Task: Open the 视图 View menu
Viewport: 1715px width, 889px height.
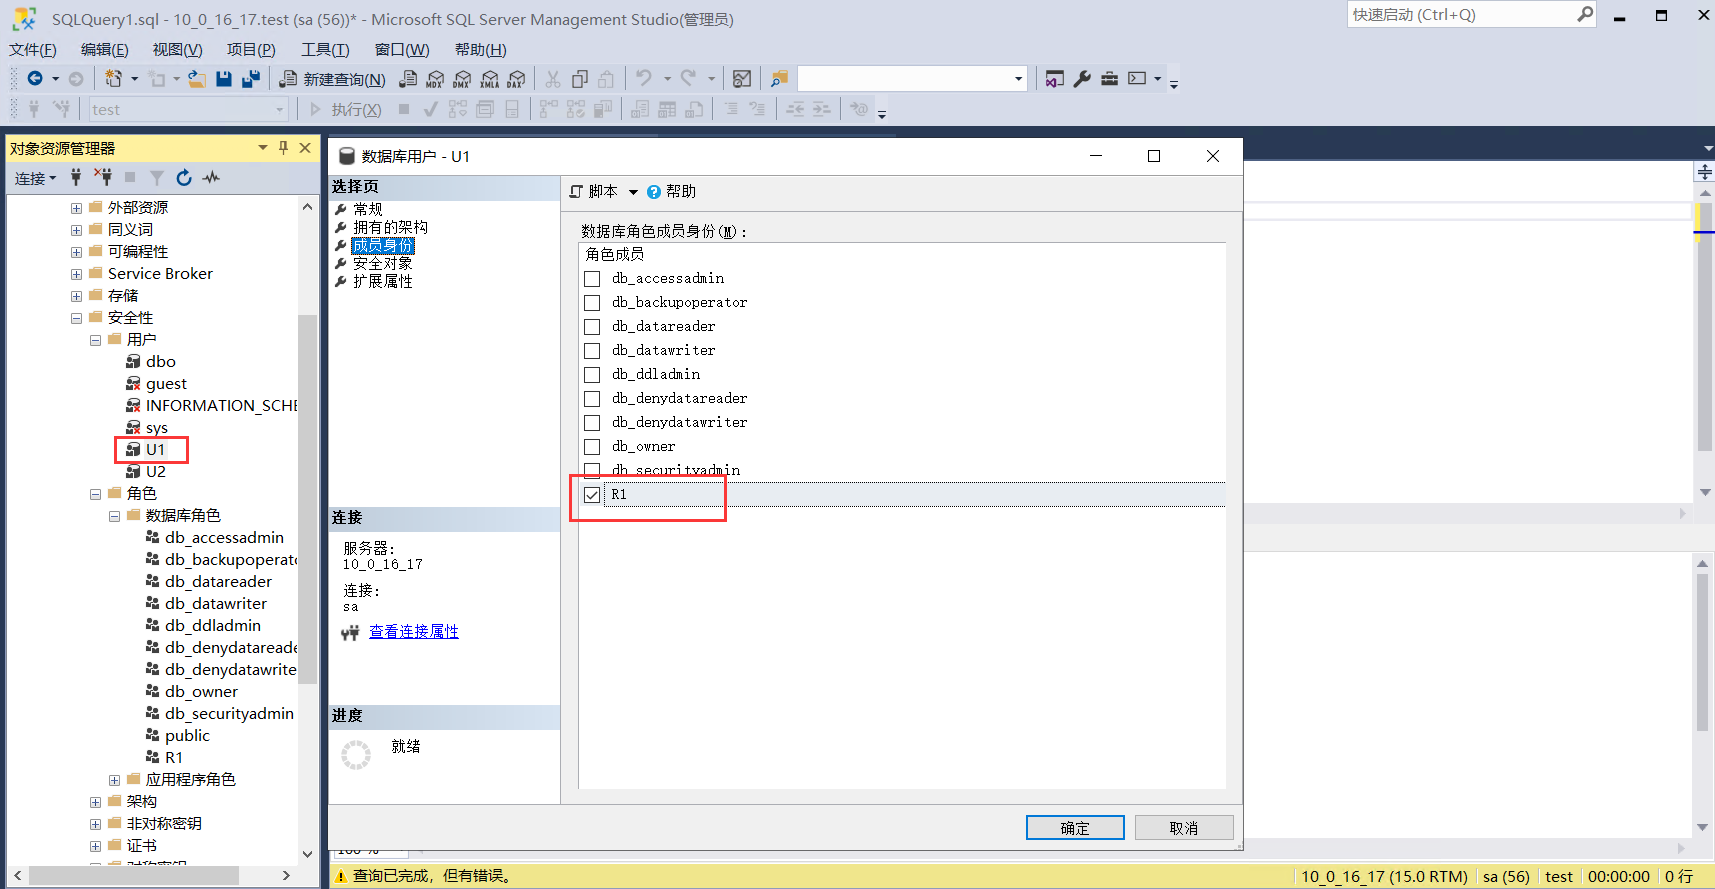Action: 177,50
